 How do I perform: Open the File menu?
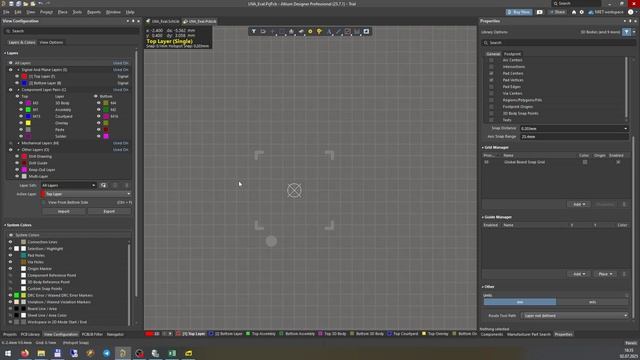6,12
